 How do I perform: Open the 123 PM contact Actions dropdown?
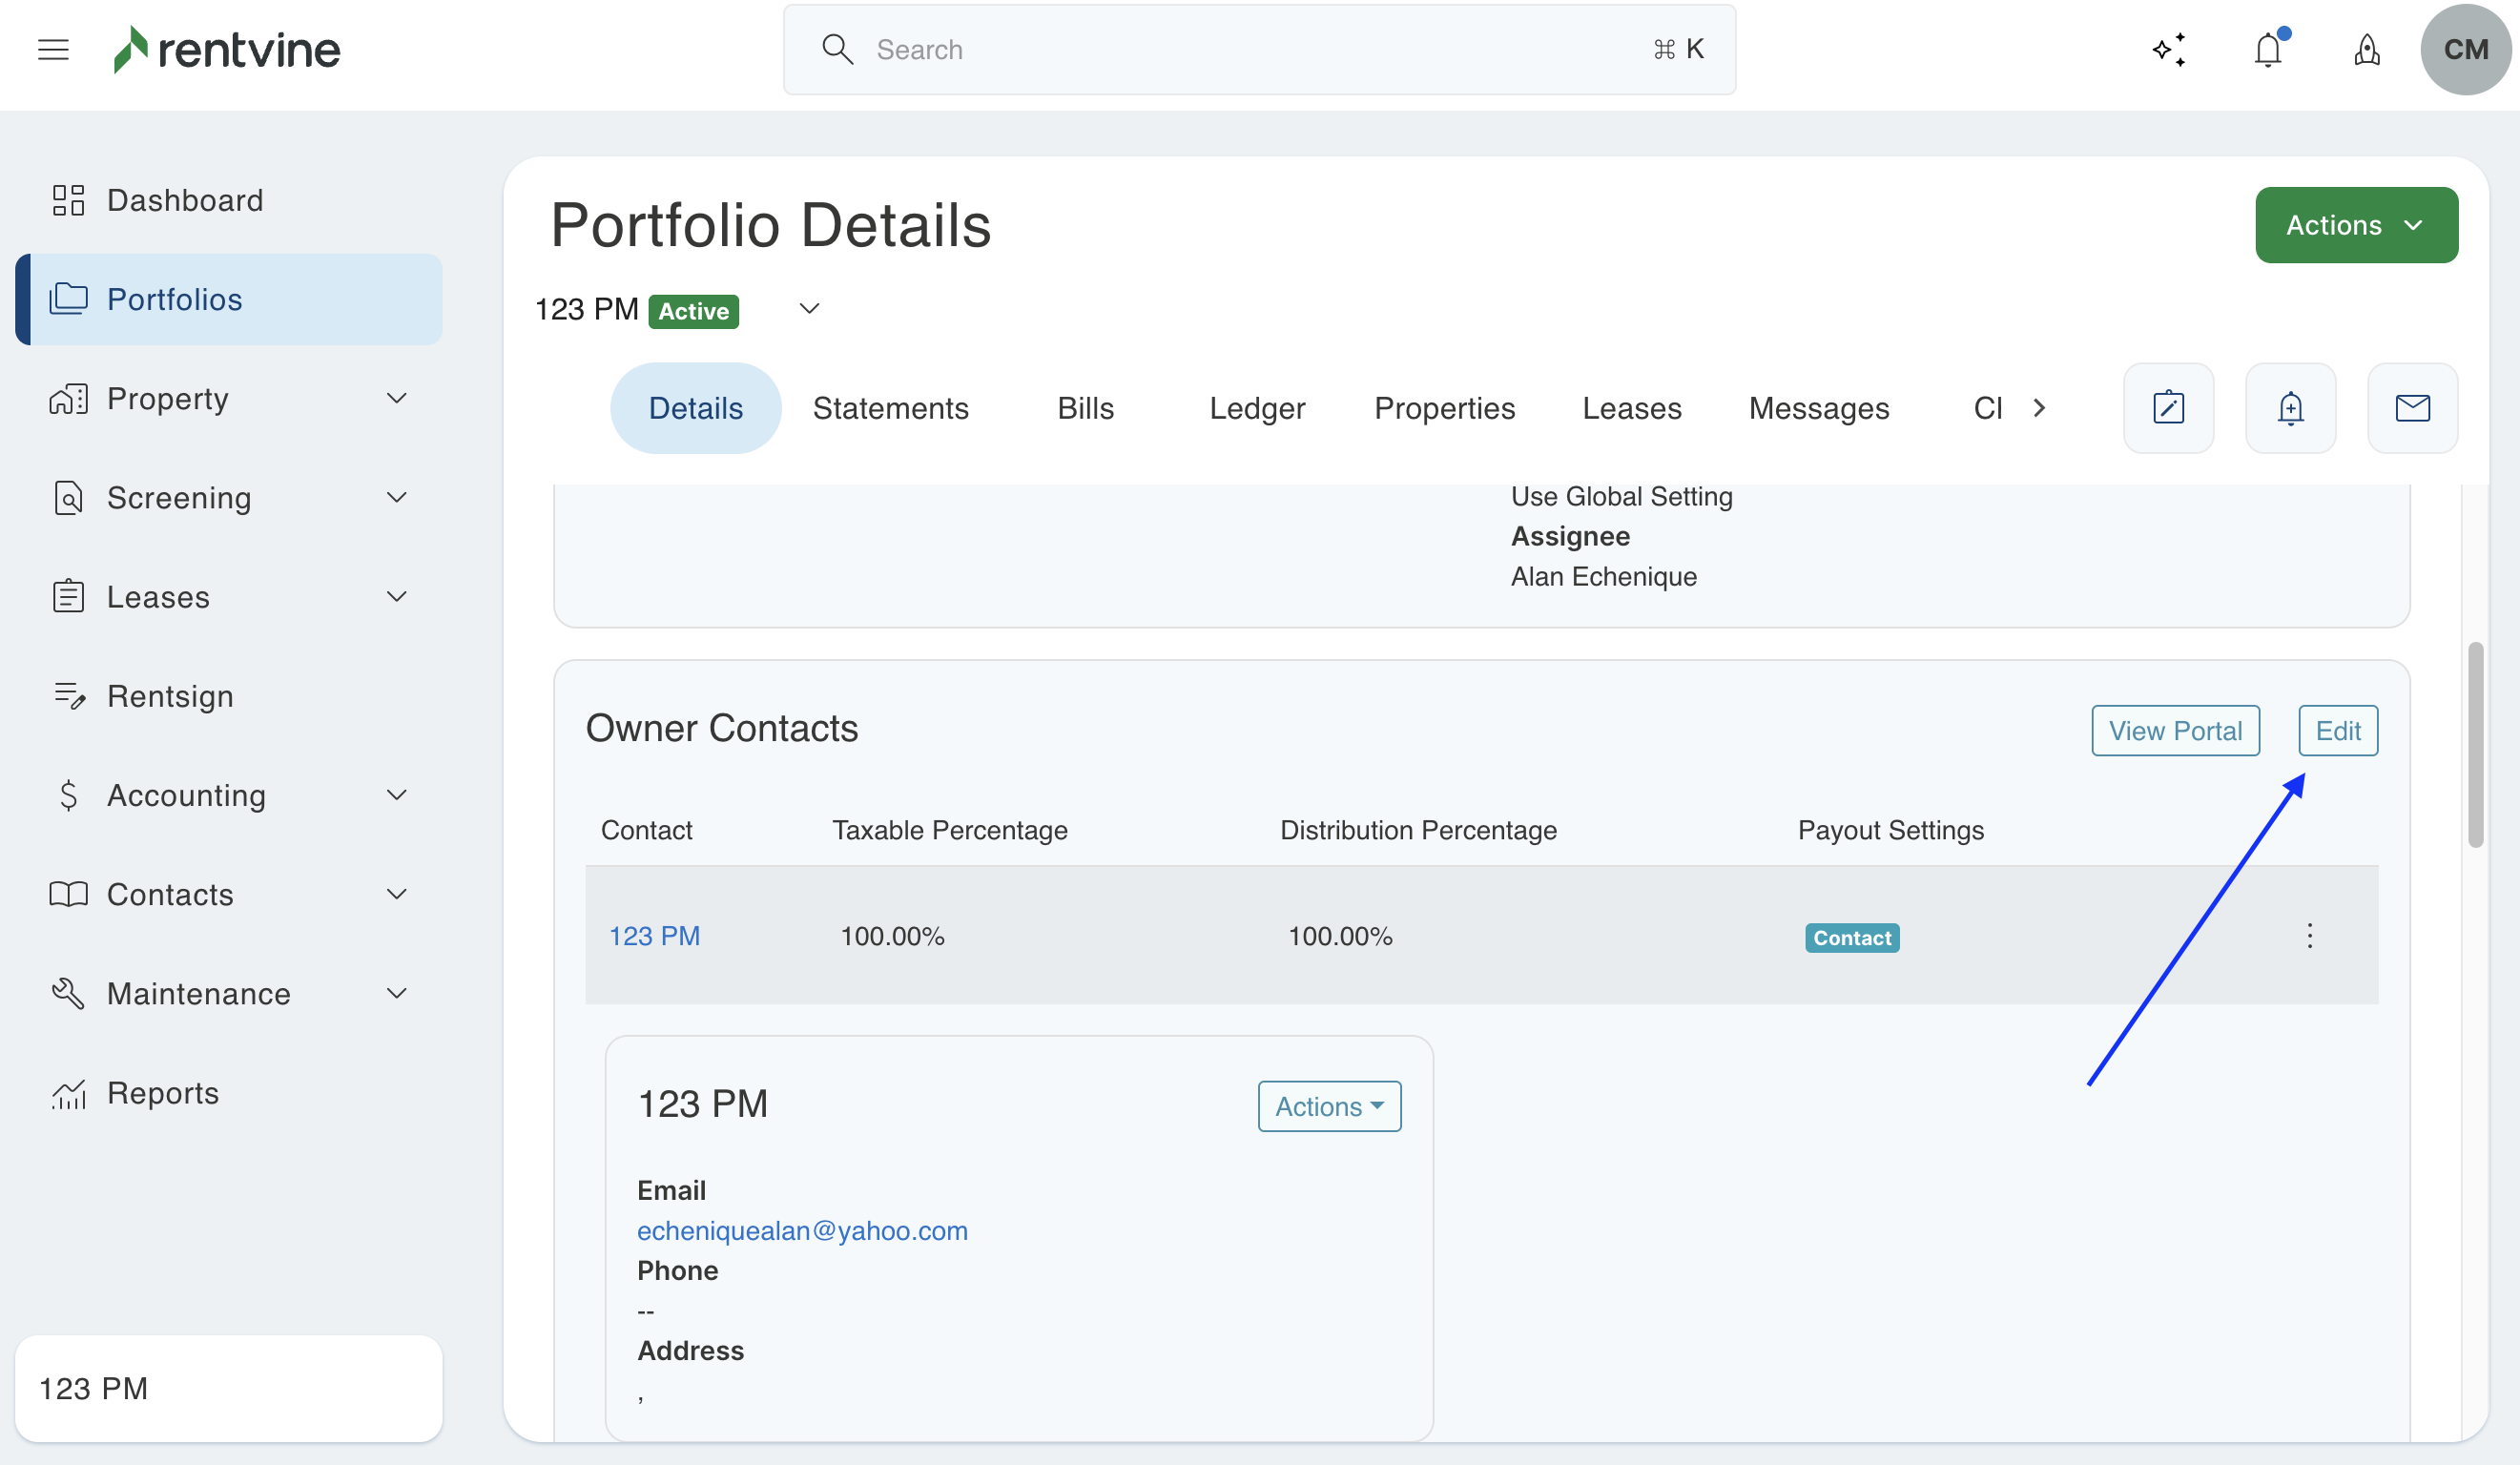tap(1329, 1106)
